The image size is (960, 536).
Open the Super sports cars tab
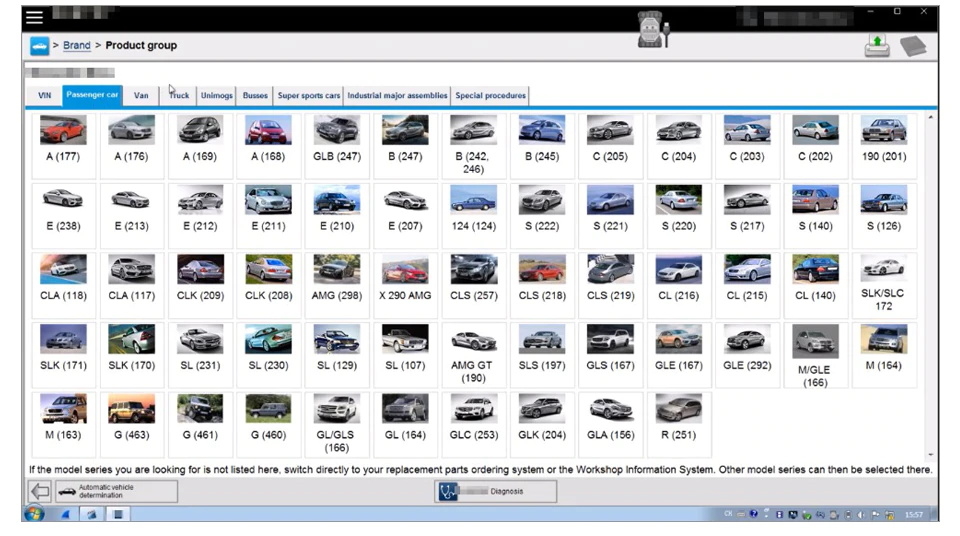tap(309, 96)
